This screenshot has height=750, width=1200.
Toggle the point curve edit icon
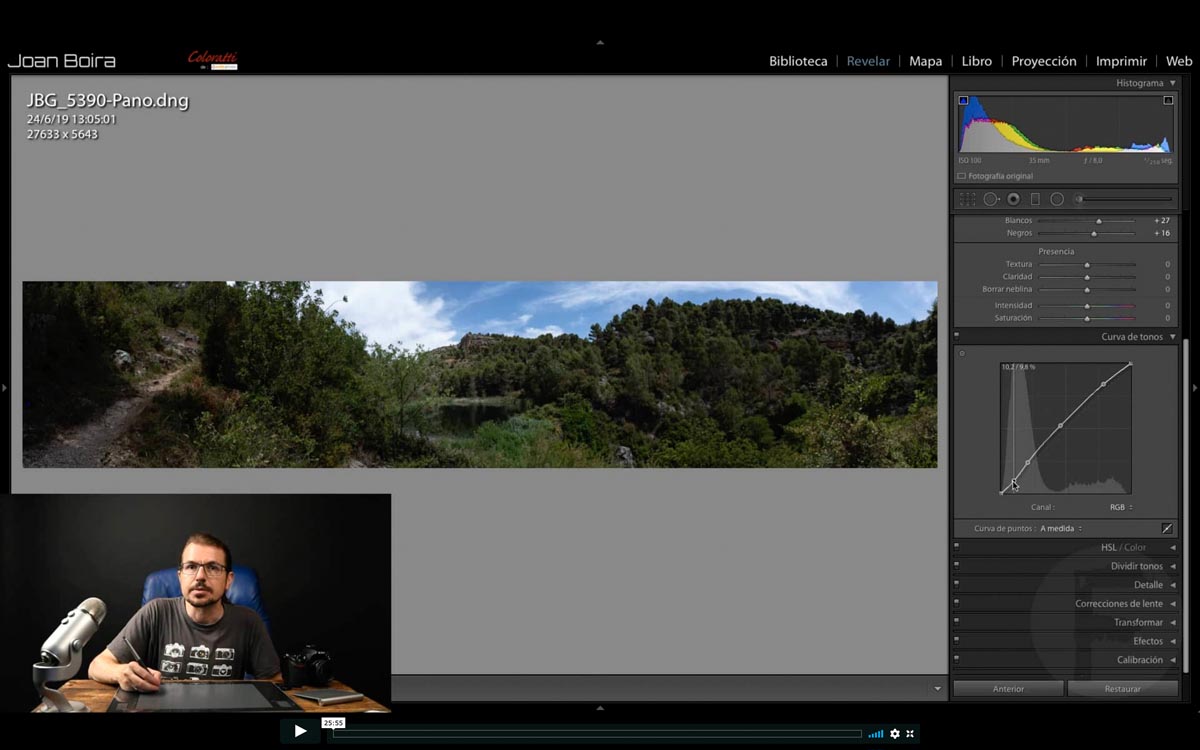pos(1167,528)
